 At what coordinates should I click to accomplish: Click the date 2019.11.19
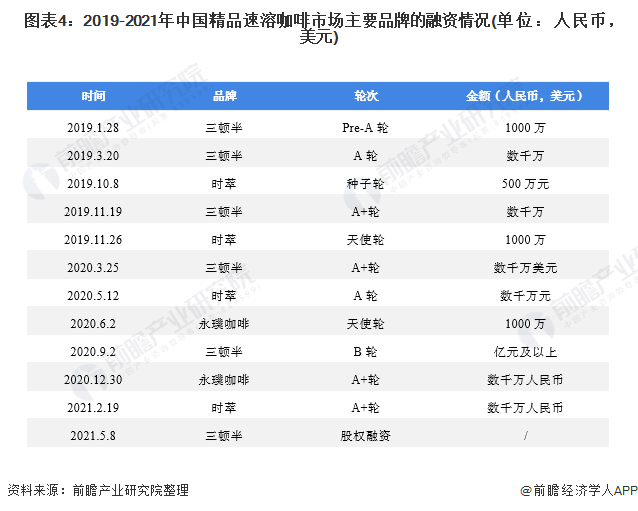[93, 212]
